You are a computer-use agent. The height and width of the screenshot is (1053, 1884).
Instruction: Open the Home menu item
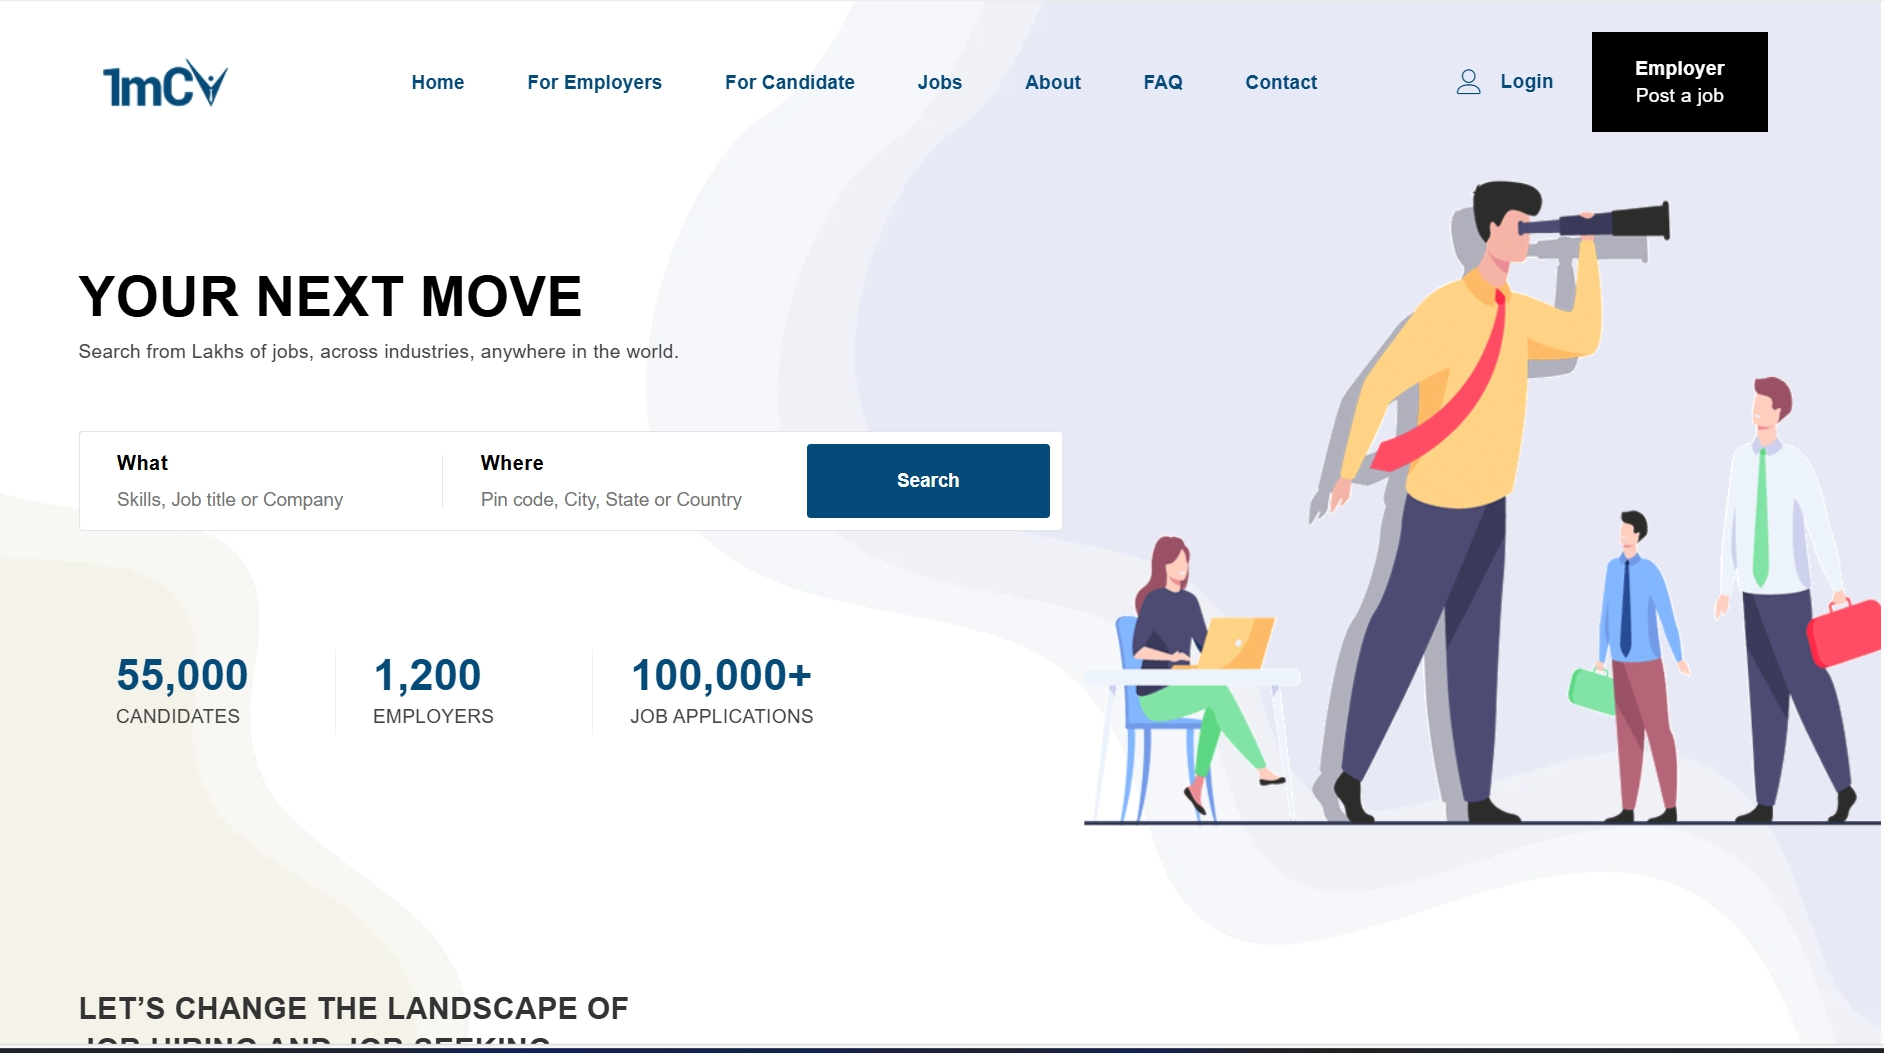pyautogui.click(x=437, y=82)
